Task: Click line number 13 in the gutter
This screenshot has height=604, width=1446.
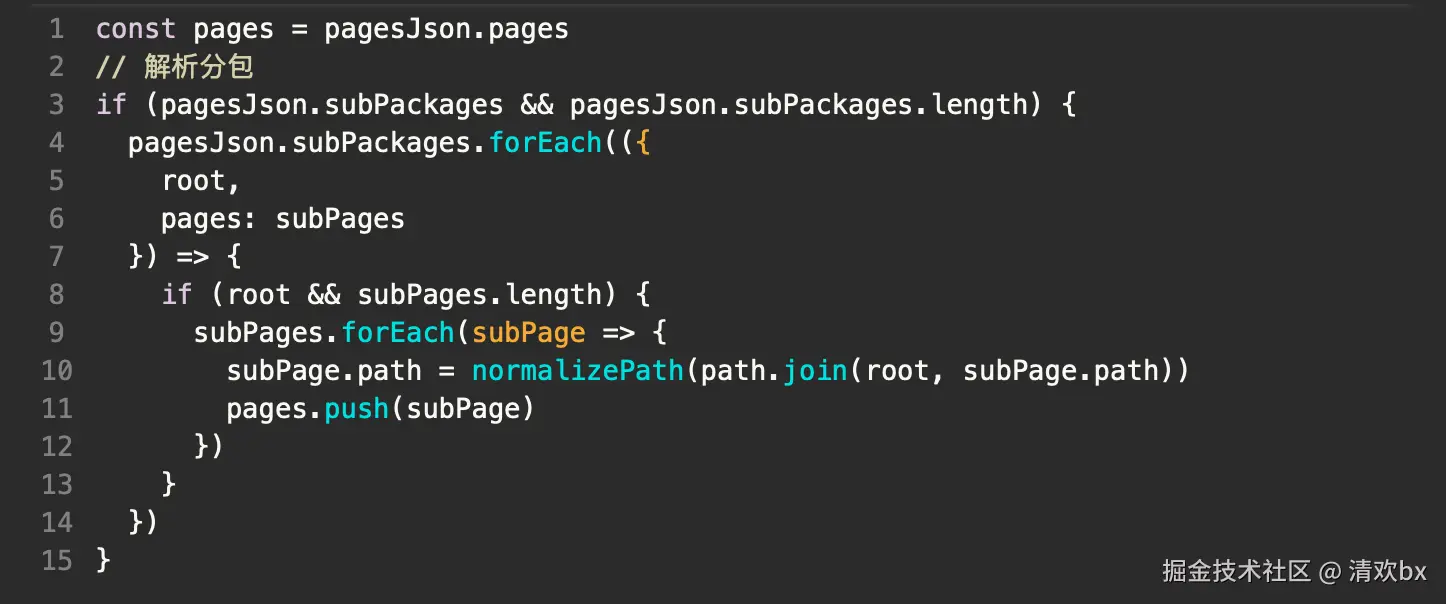Action: pos(56,485)
